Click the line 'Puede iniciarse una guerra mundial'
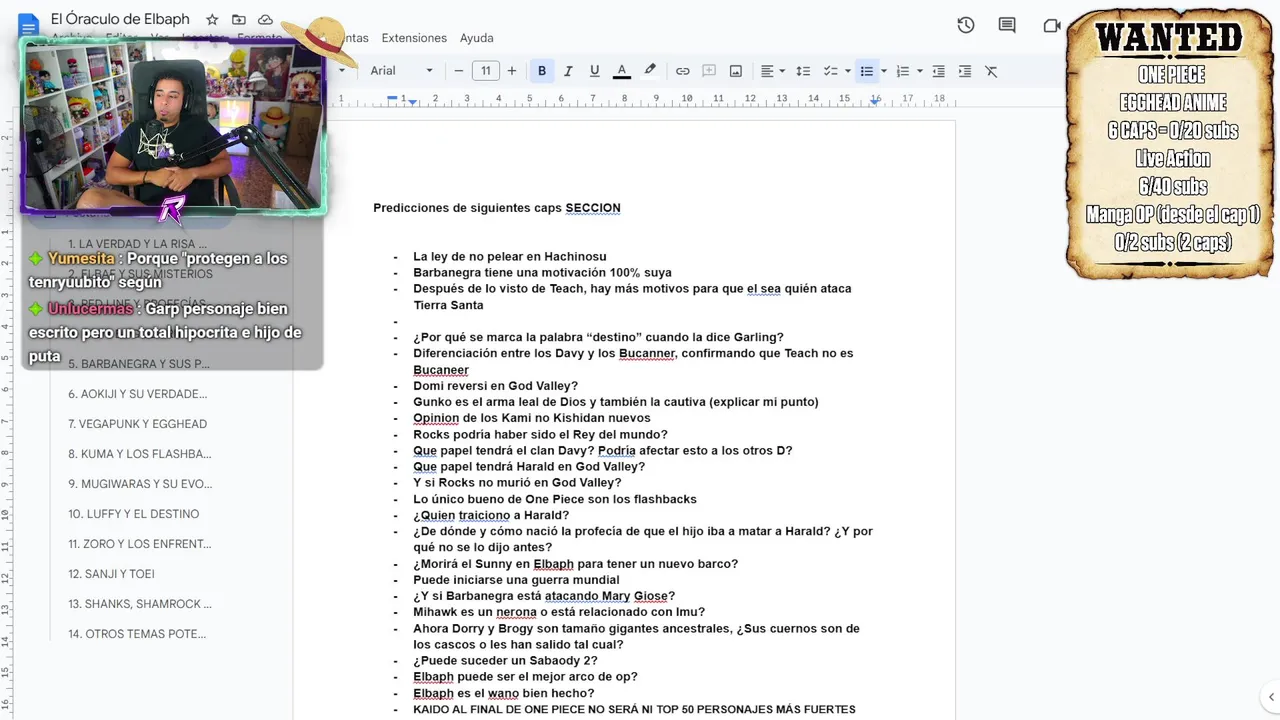This screenshot has height=720, width=1280. coord(516,580)
